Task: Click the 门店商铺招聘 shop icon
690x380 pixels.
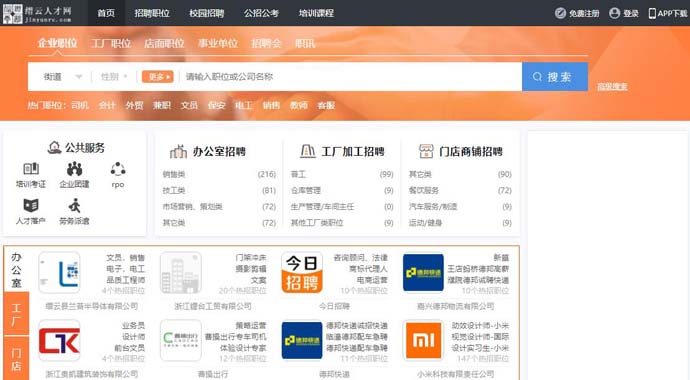Action: point(426,151)
